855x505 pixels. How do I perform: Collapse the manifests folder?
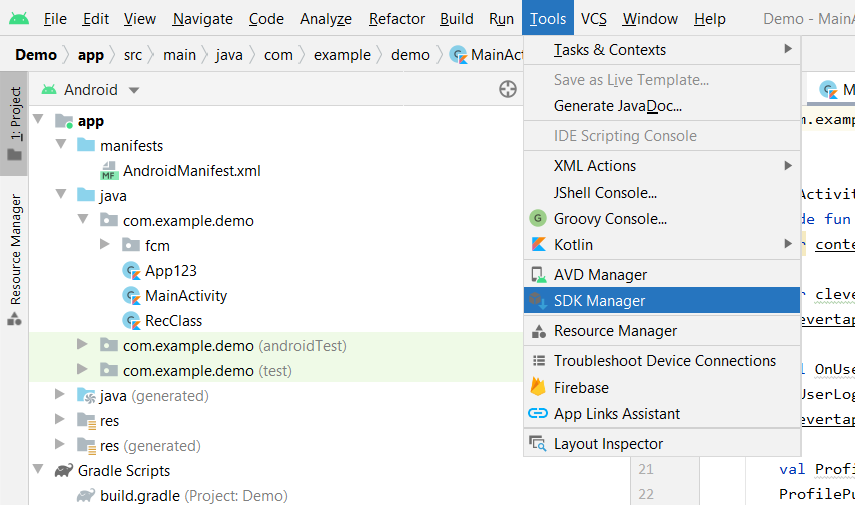pyautogui.click(x=61, y=144)
